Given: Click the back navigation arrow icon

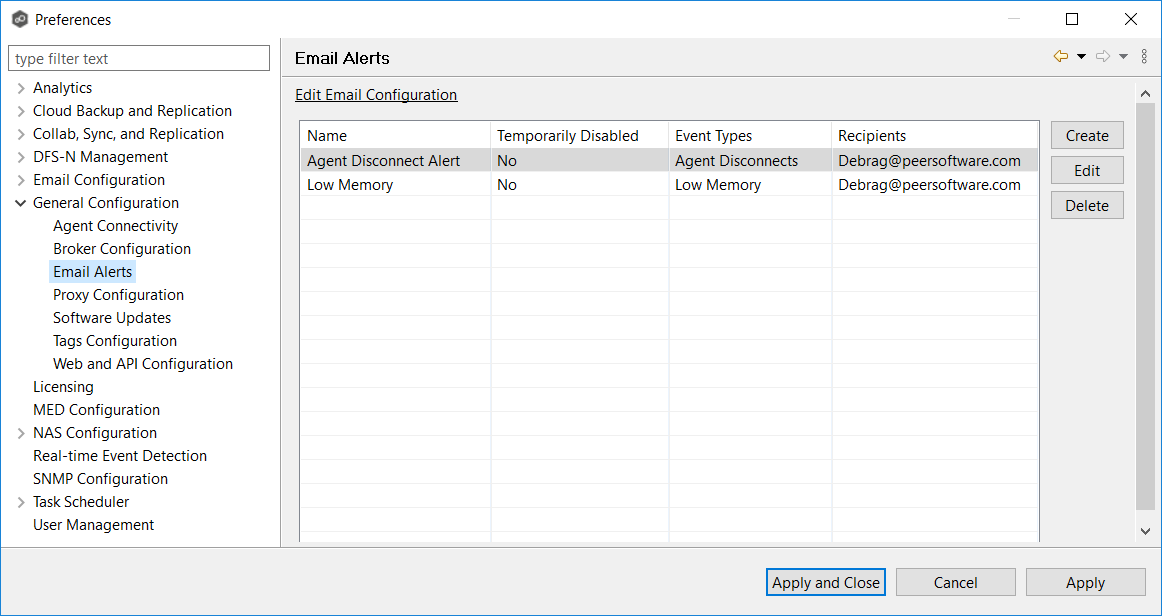Looking at the screenshot, I should pos(1061,57).
